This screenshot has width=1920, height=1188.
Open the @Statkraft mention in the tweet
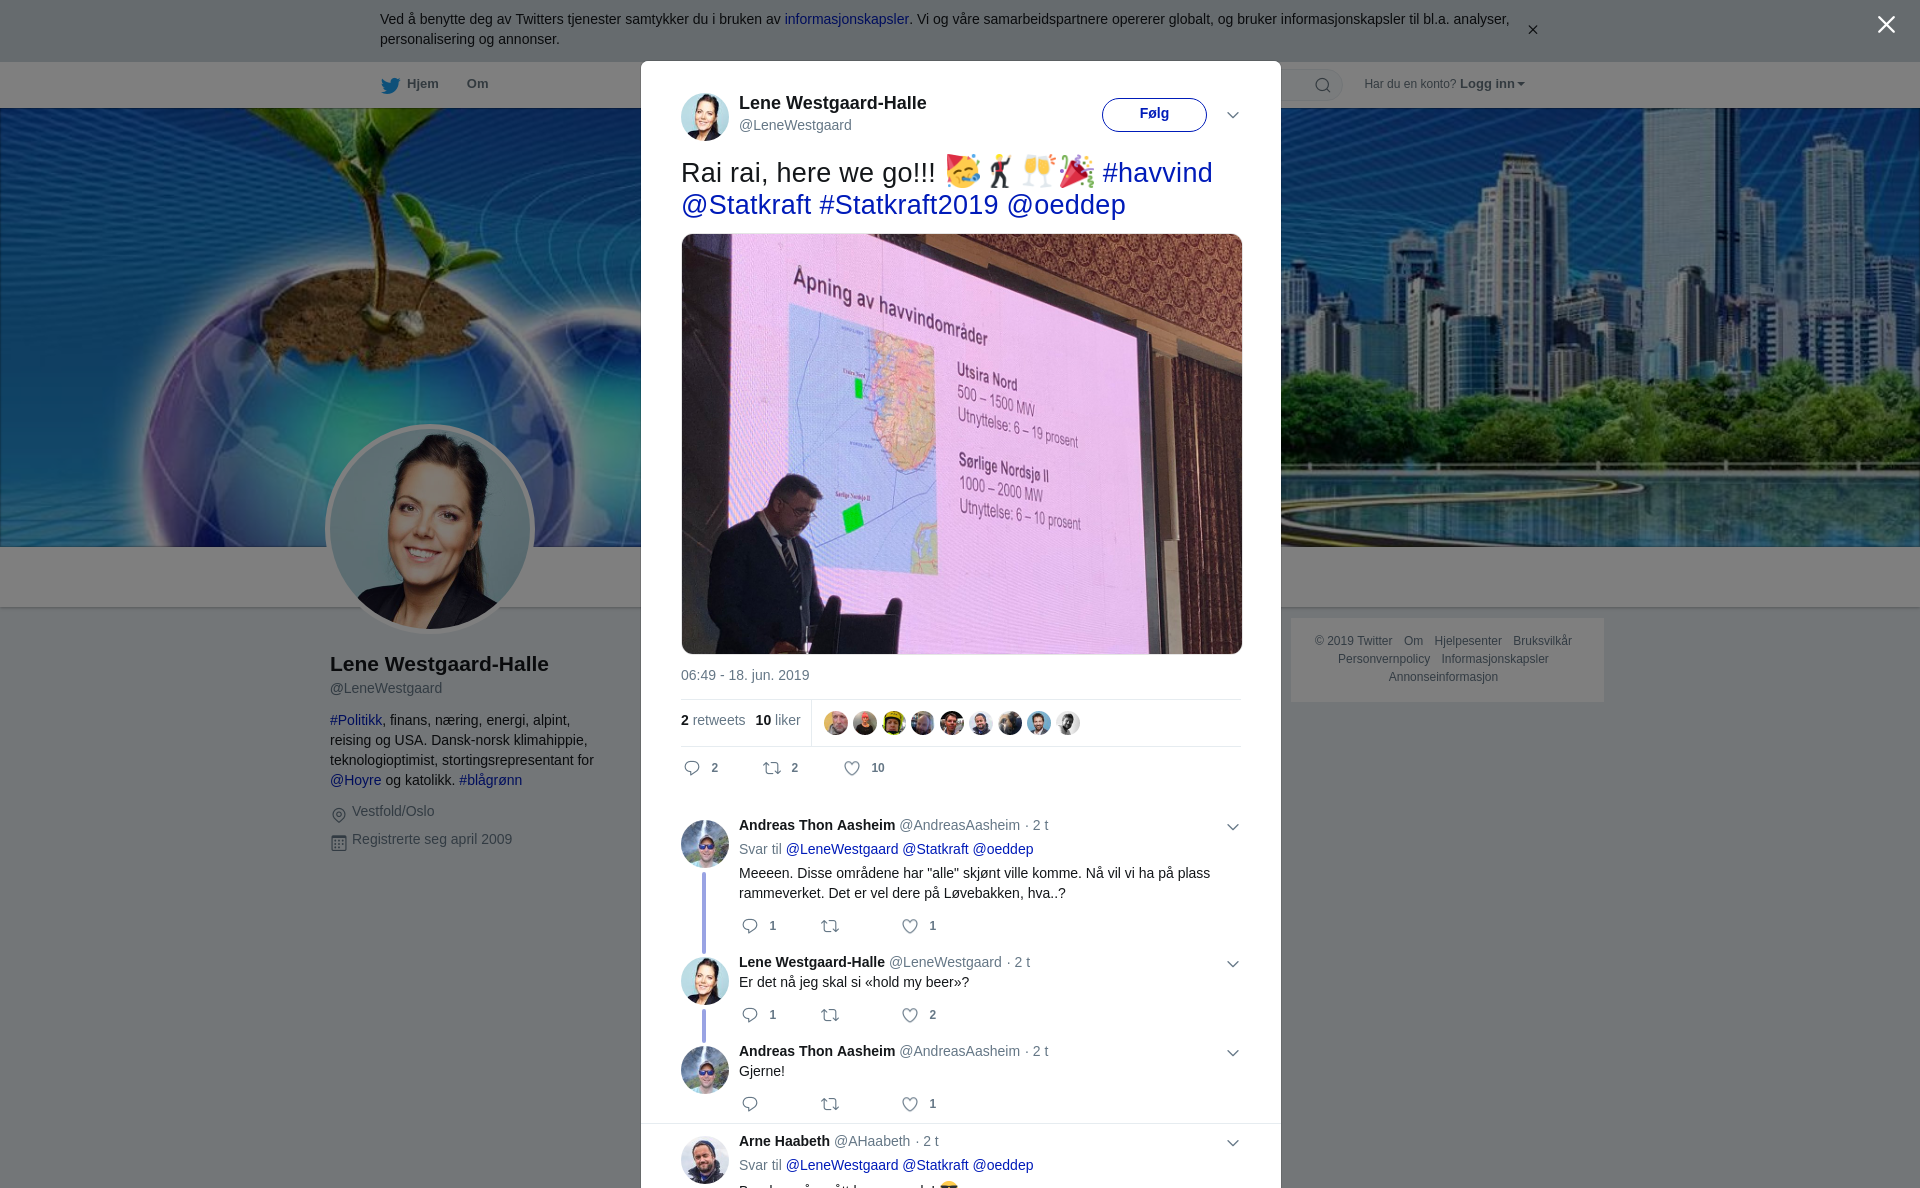[746, 205]
